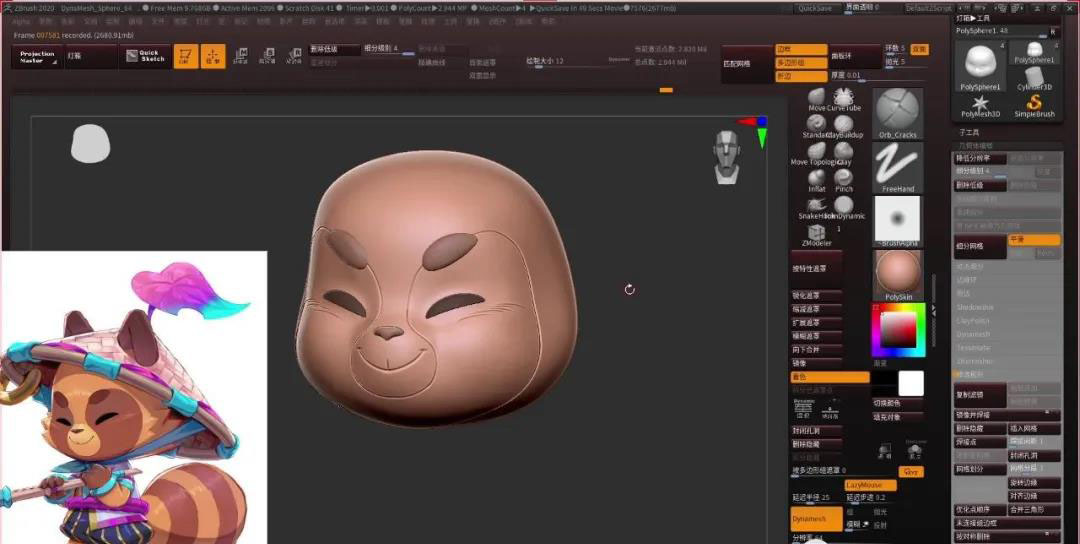The height and width of the screenshot is (544, 1080).
Task: Choose the Cylinder3D tool
Action: [x=1034, y=78]
